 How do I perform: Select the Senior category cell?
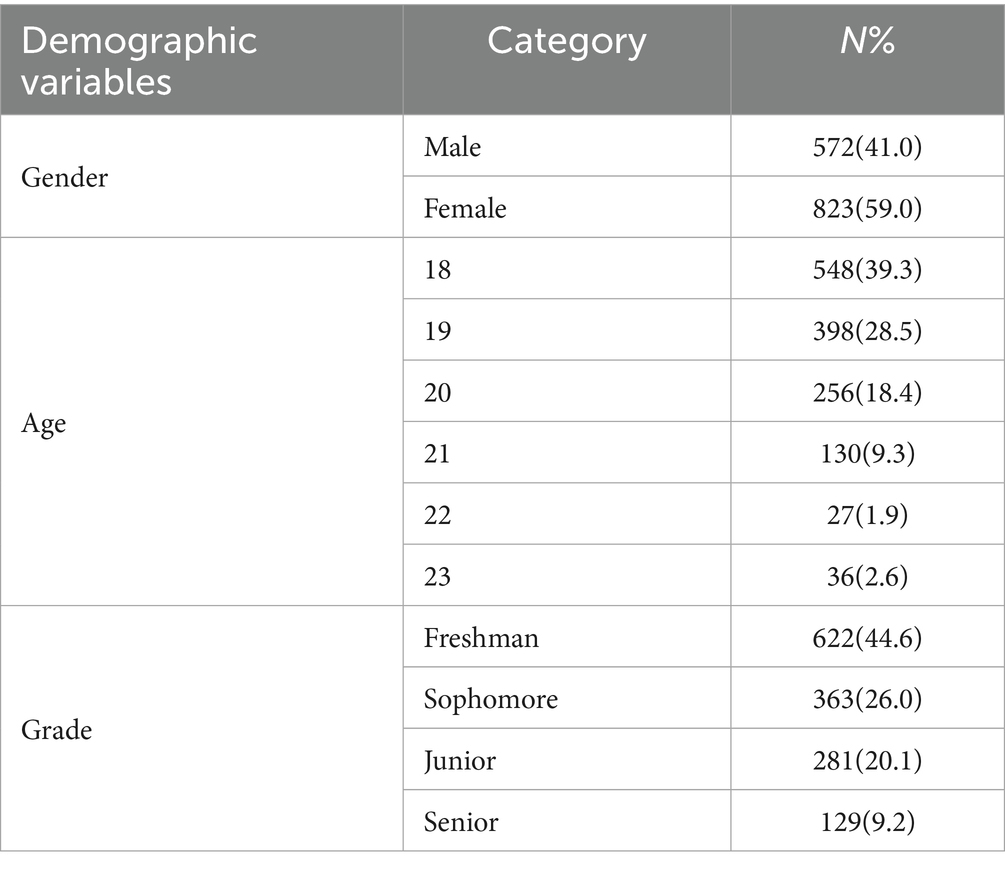pos(461,822)
